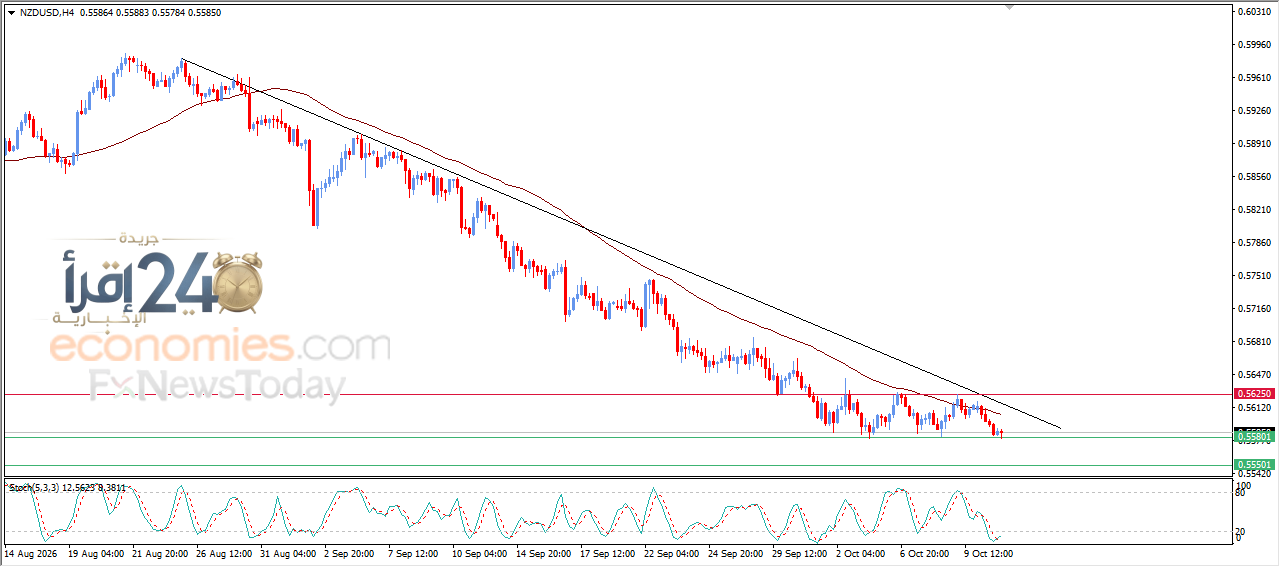Click the 0.56810 price scale value
The width and height of the screenshot is (1280, 567).
pos(1254,341)
